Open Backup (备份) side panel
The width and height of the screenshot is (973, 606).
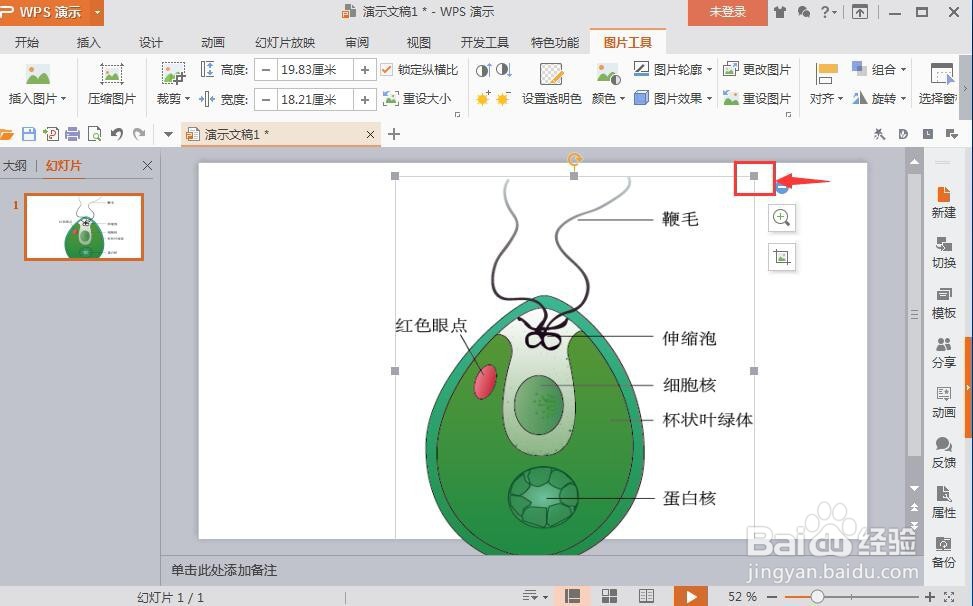click(943, 553)
